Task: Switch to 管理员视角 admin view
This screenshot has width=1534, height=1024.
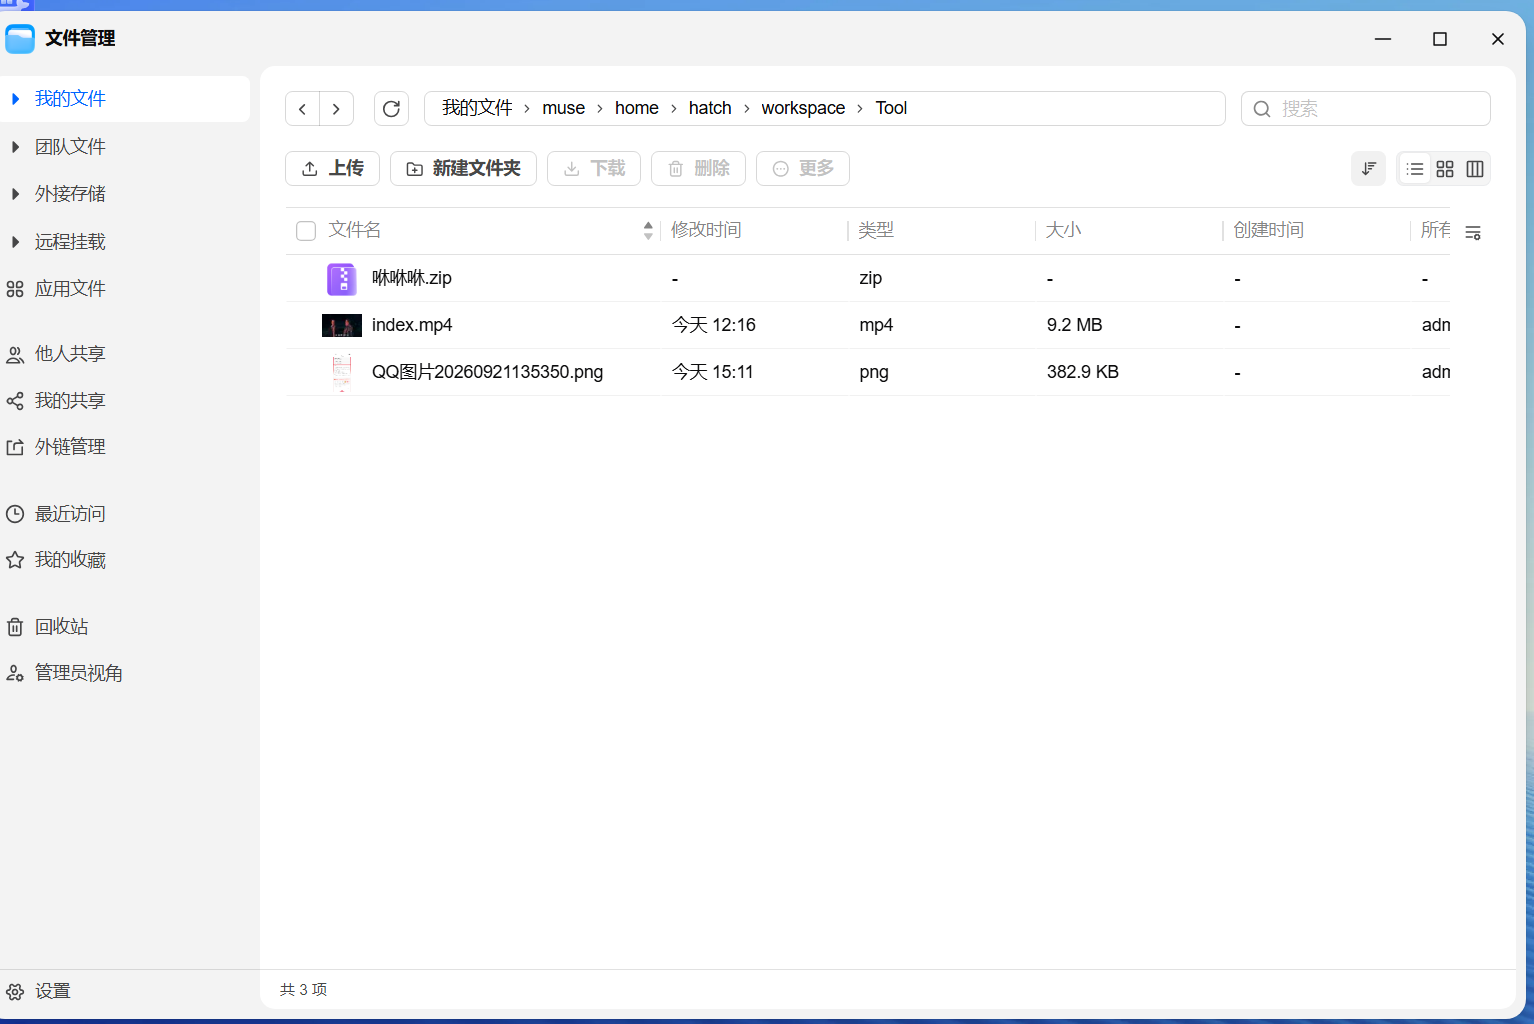Action: [78, 673]
